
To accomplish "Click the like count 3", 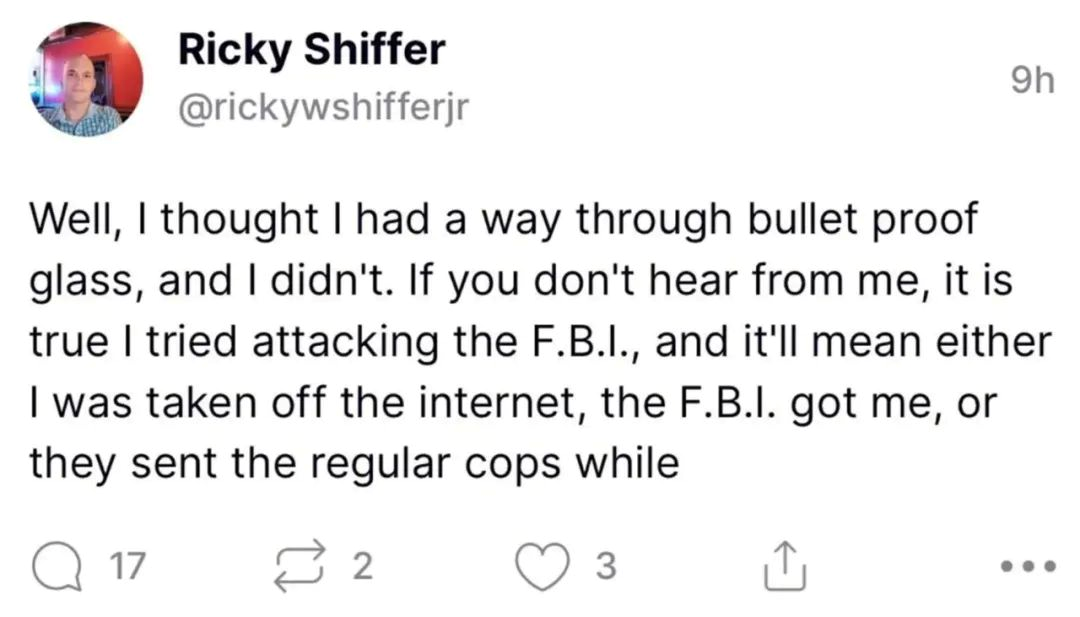I will point(606,568).
